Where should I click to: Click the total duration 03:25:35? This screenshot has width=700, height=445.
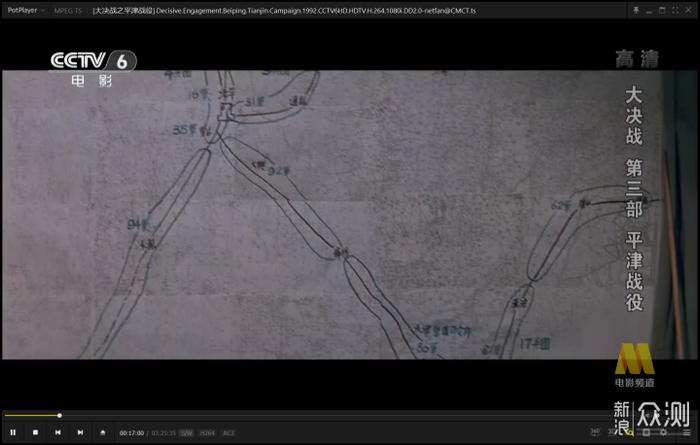point(163,433)
